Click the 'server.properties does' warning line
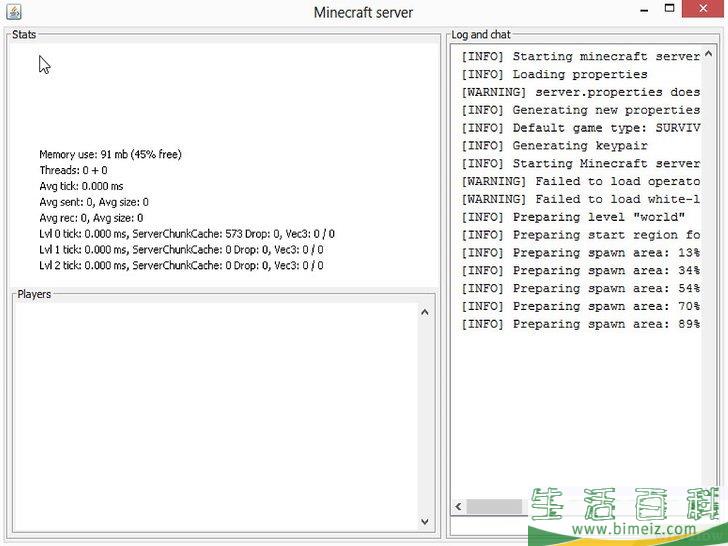Screen dimensions: 728x546 click(x=580, y=92)
